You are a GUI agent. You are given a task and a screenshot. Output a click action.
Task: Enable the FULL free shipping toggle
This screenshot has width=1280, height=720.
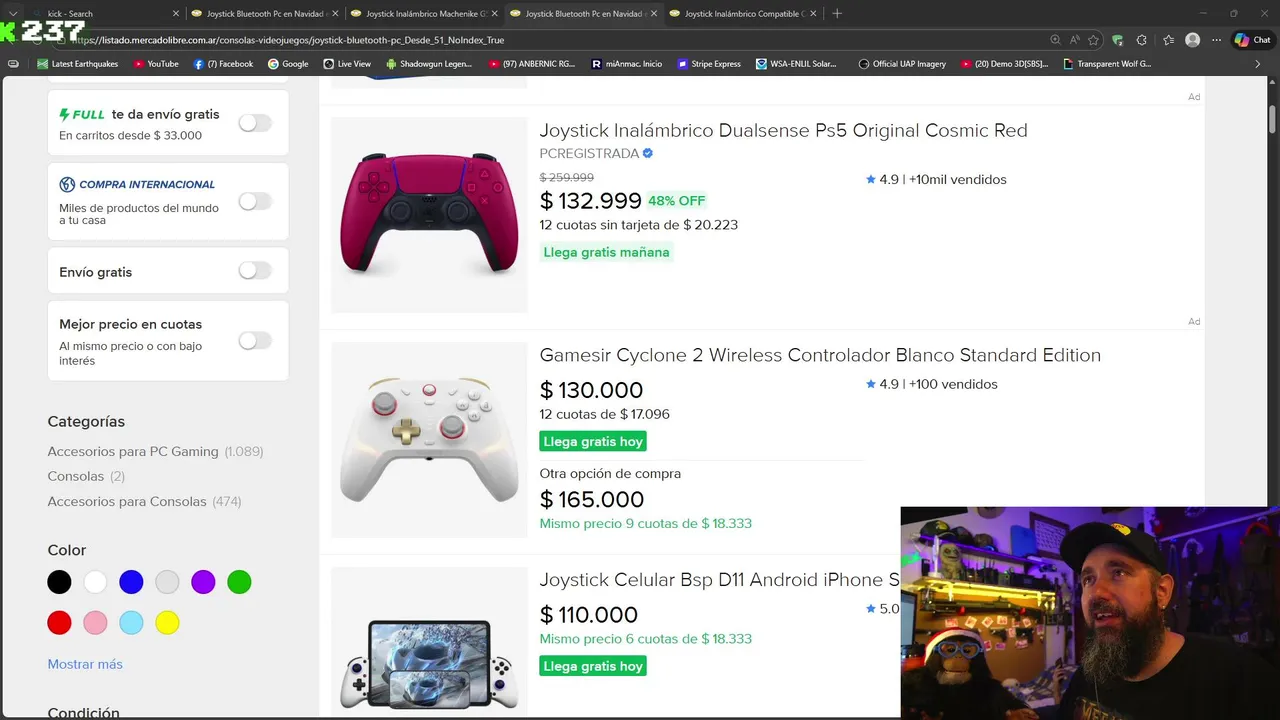254,123
